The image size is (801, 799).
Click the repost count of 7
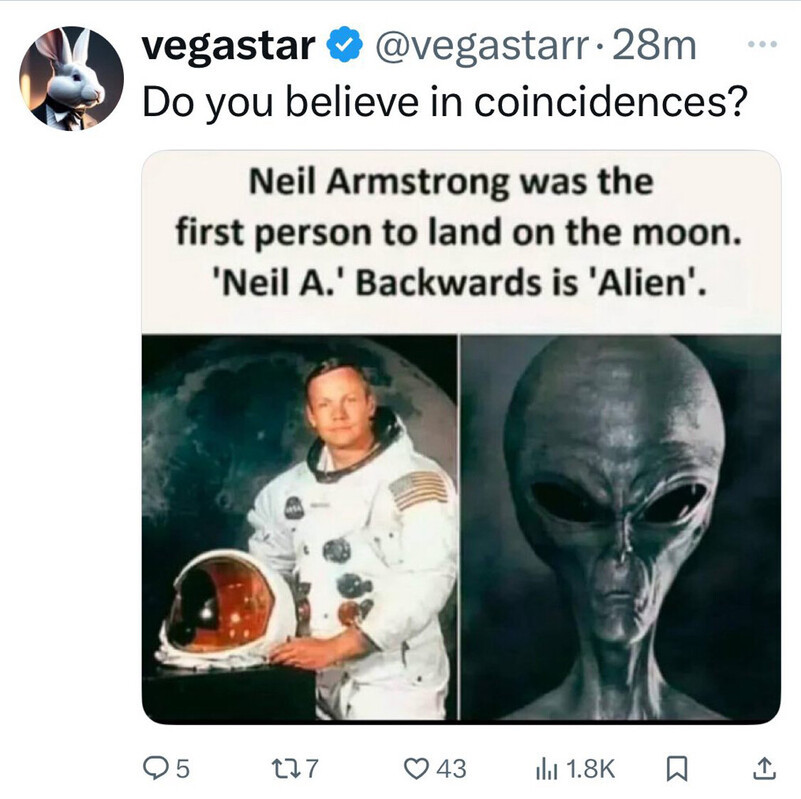click(x=310, y=767)
